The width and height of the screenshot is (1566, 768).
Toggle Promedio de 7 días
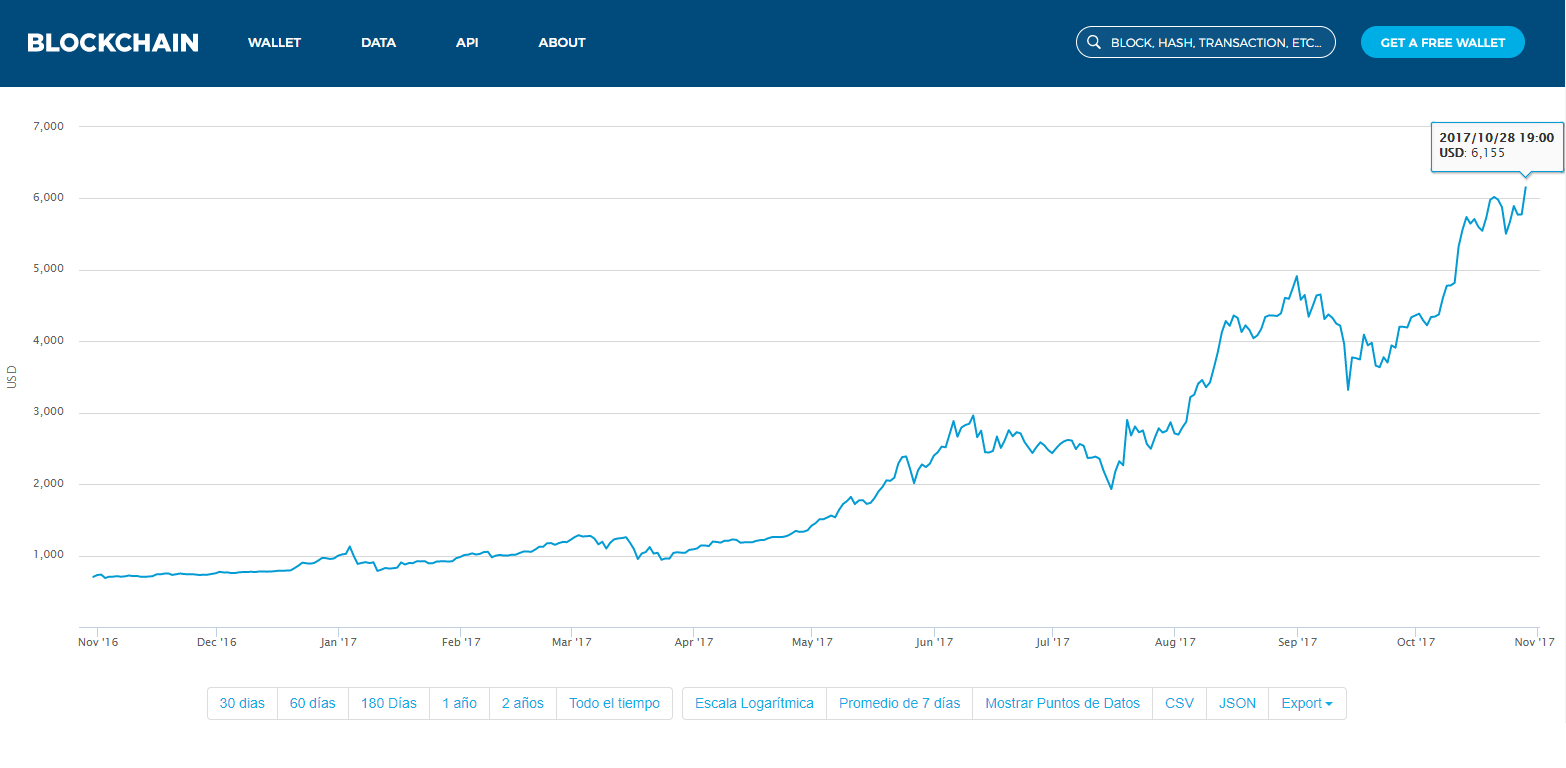click(x=899, y=703)
